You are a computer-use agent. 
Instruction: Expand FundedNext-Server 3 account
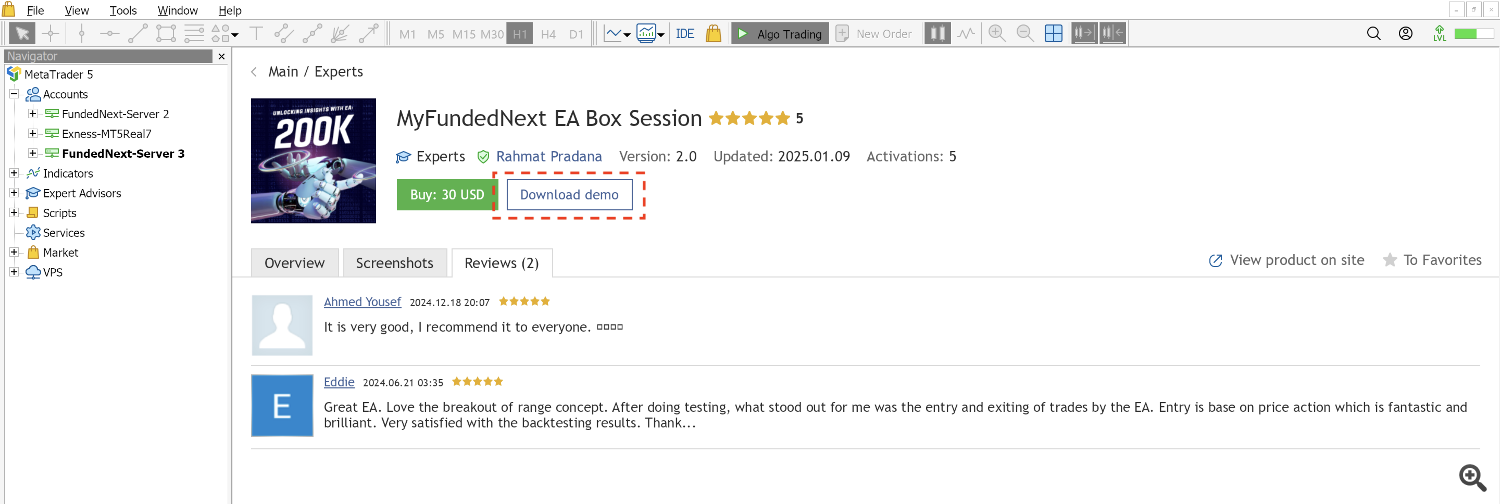point(33,154)
